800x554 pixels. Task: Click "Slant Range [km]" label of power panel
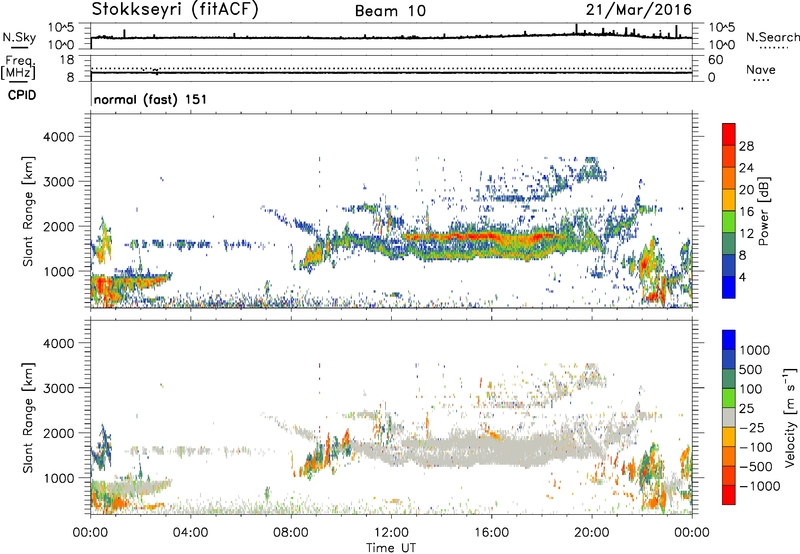coord(28,211)
